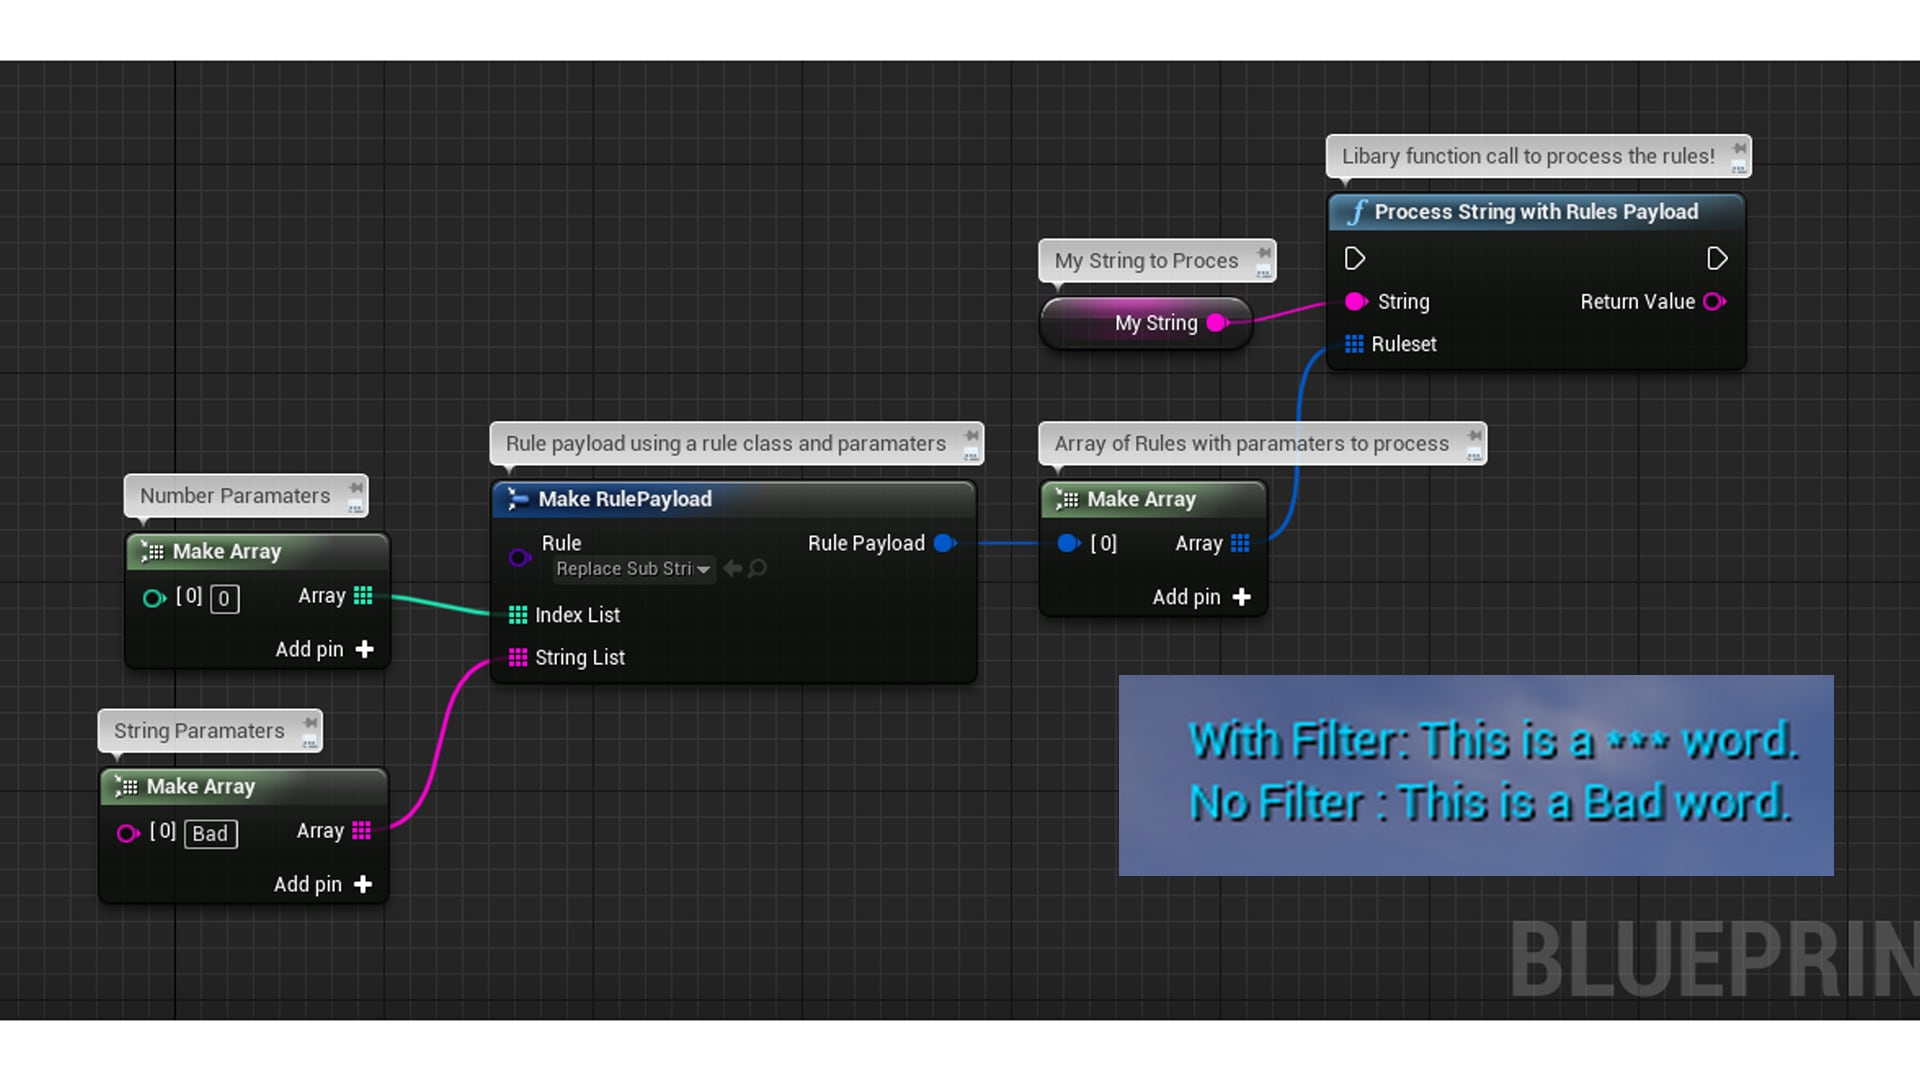Click the Array of Rules with paramaters comment

[1251, 444]
